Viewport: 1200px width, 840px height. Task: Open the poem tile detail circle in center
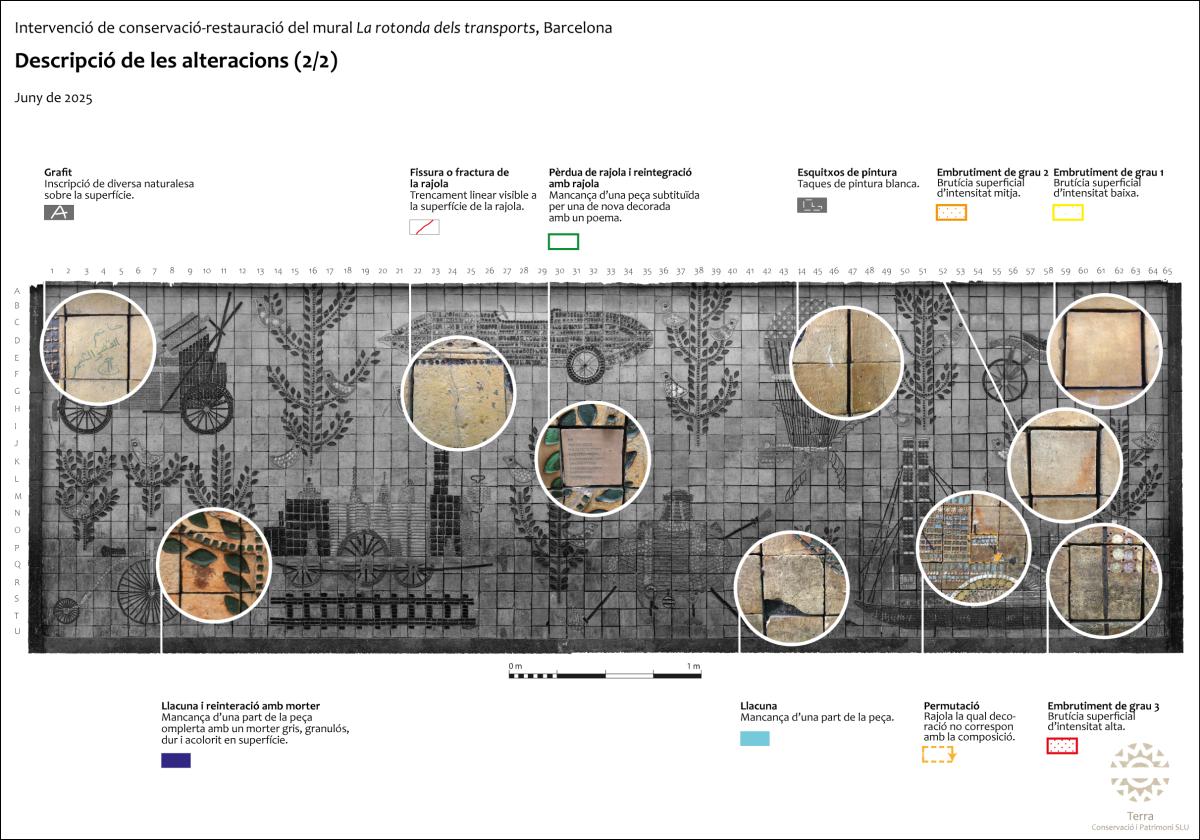[593, 457]
